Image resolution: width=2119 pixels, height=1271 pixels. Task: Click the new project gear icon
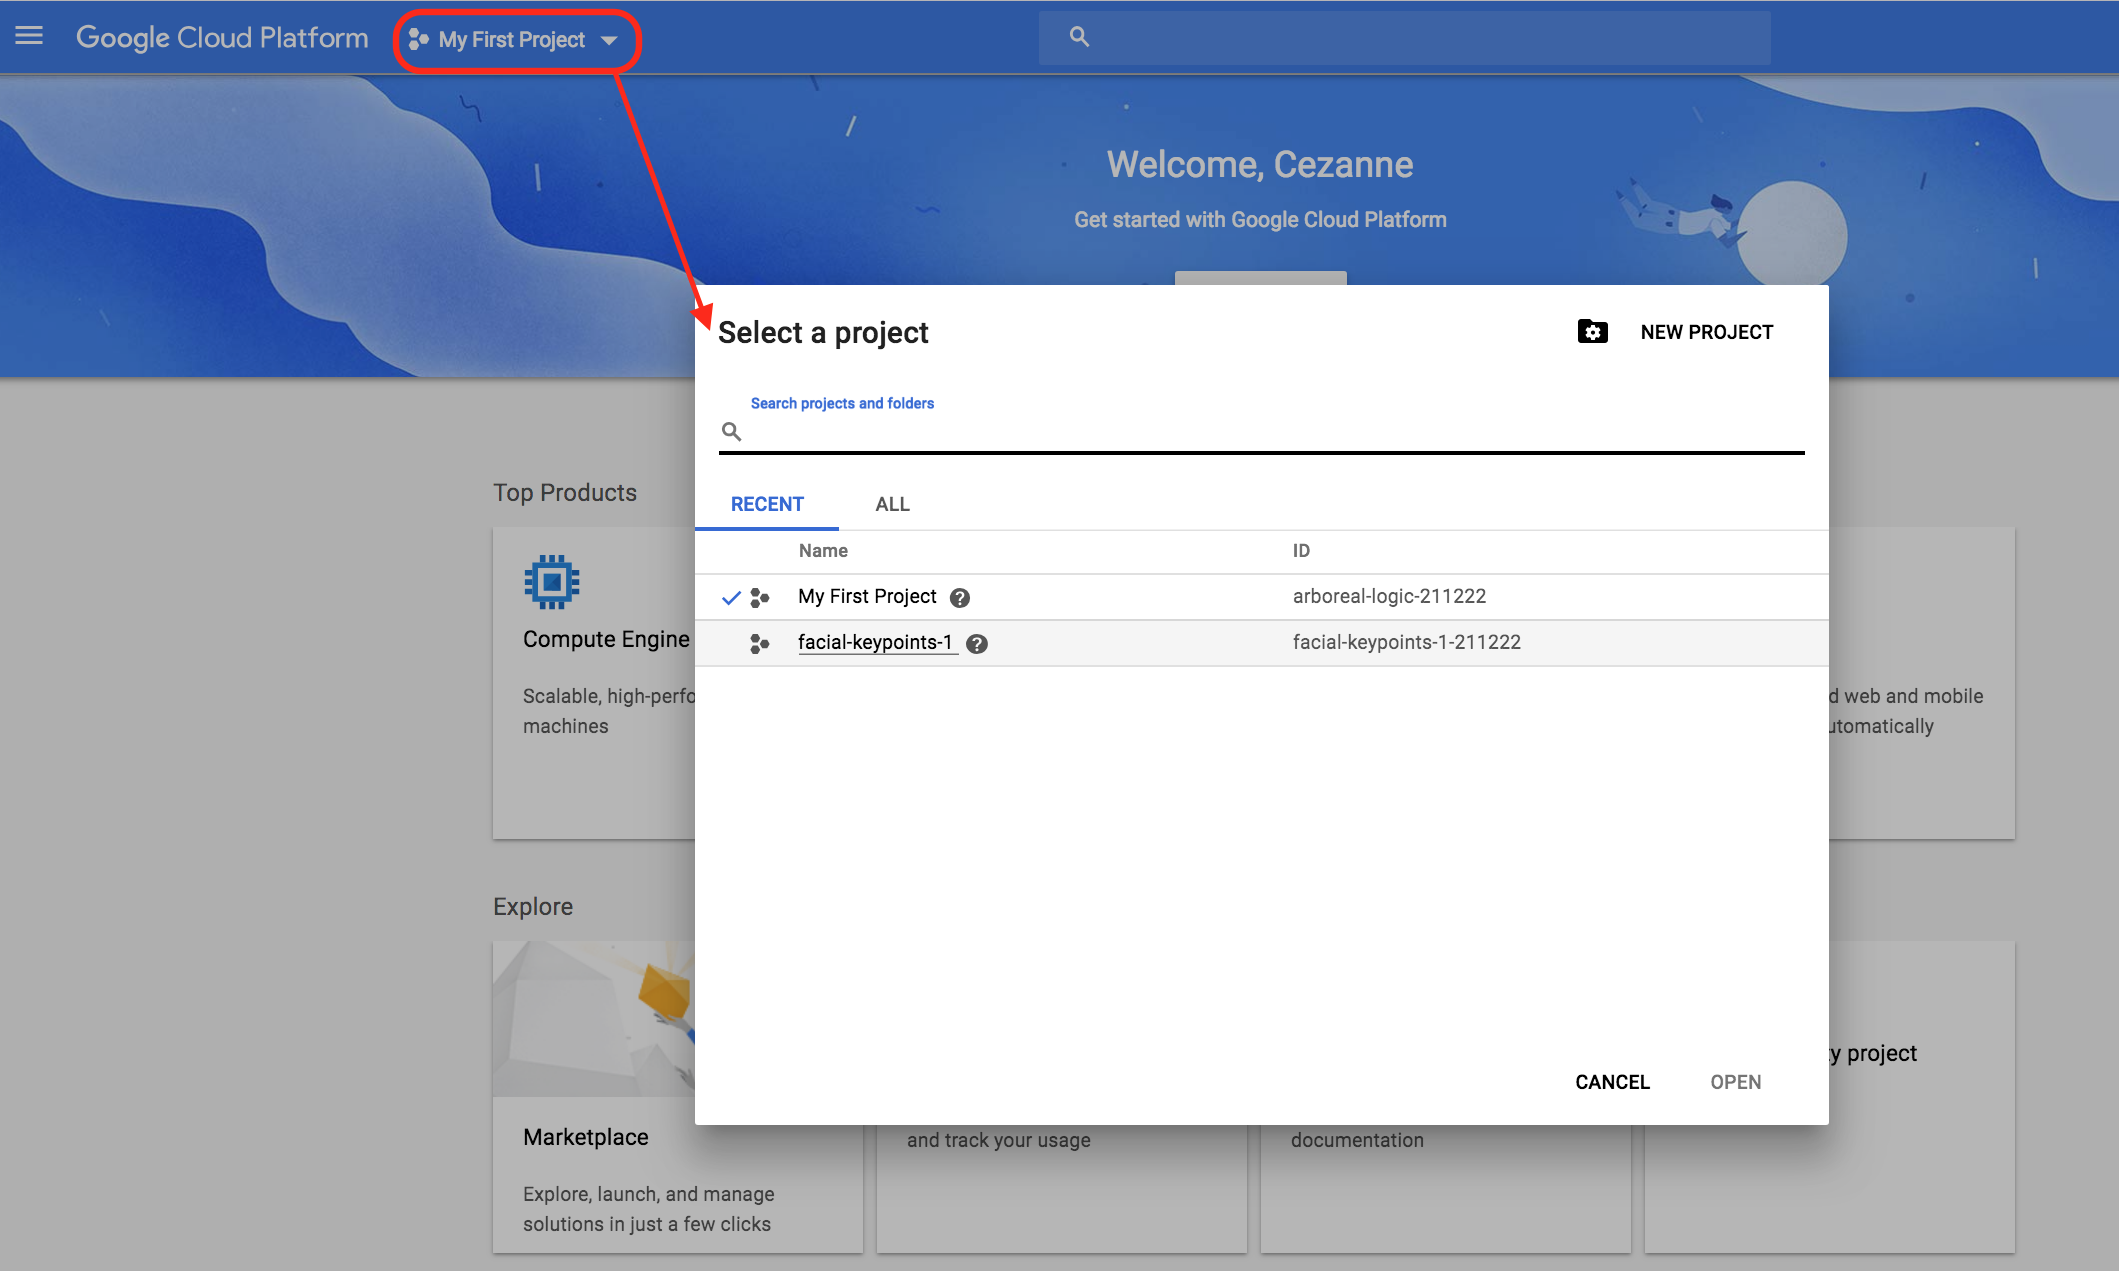(1592, 331)
